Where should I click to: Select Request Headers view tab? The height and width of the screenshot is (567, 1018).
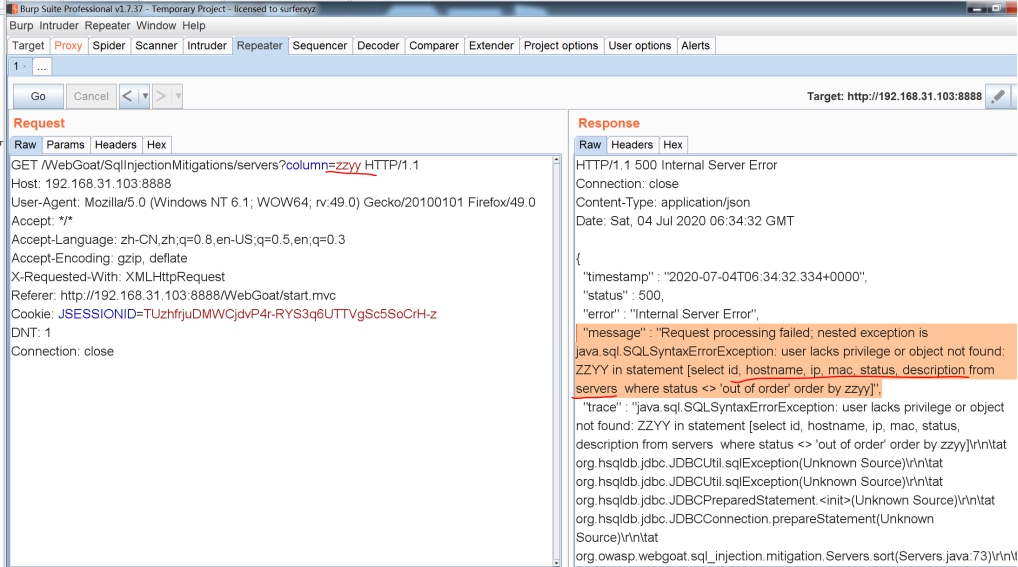click(x=116, y=145)
